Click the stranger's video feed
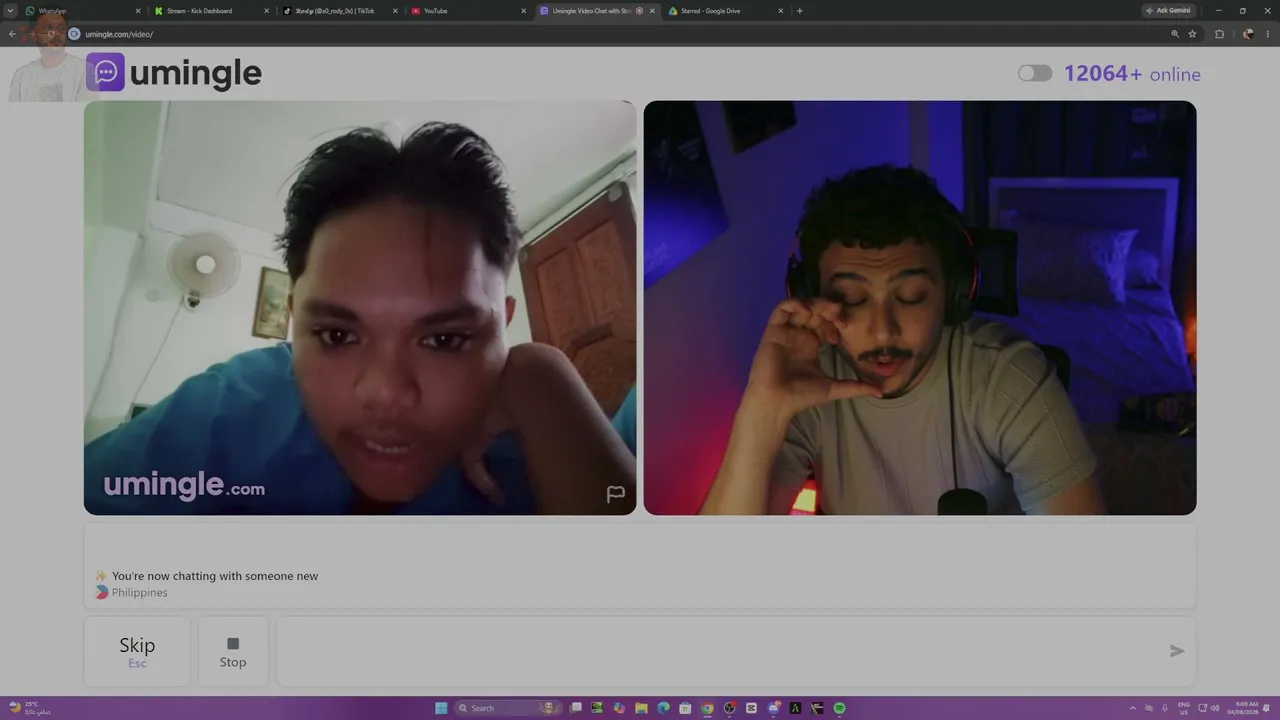Image resolution: width=1280 pixels, height=720 pixels. click(360, 308)
